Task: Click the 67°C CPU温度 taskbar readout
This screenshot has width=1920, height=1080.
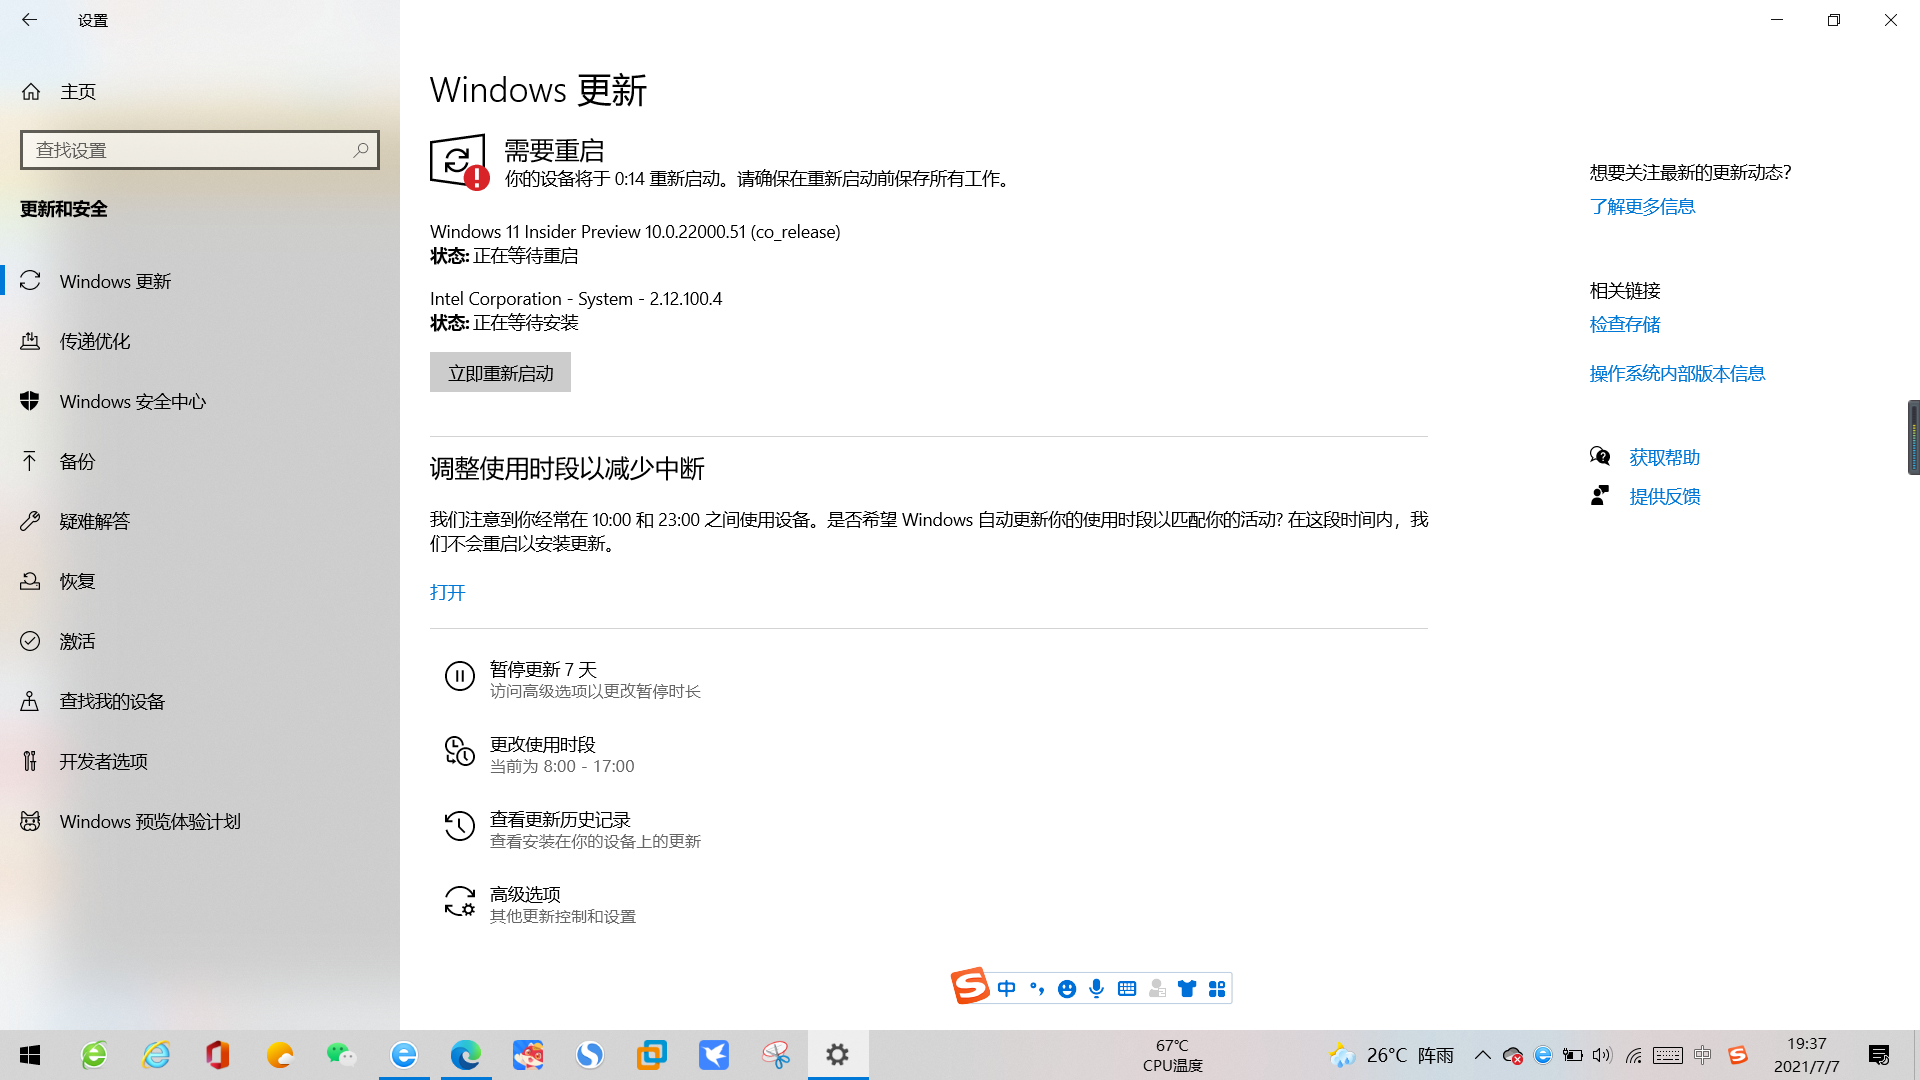Action: click(x=1172, y=1055)
